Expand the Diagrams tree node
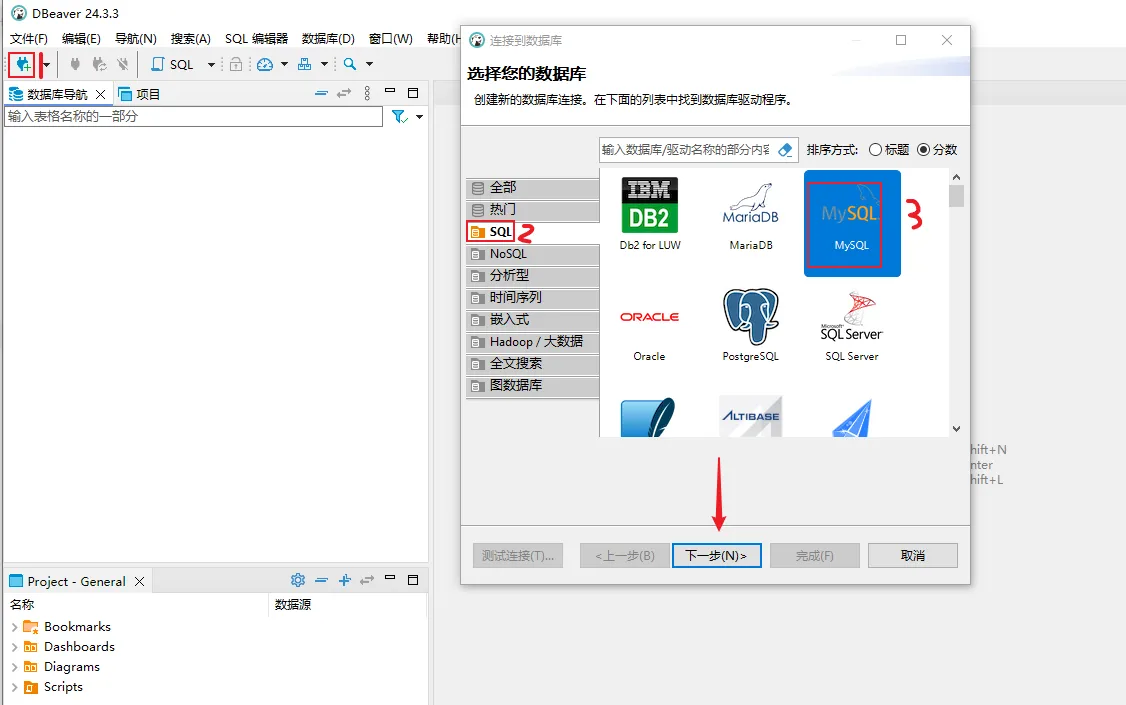 14,667
